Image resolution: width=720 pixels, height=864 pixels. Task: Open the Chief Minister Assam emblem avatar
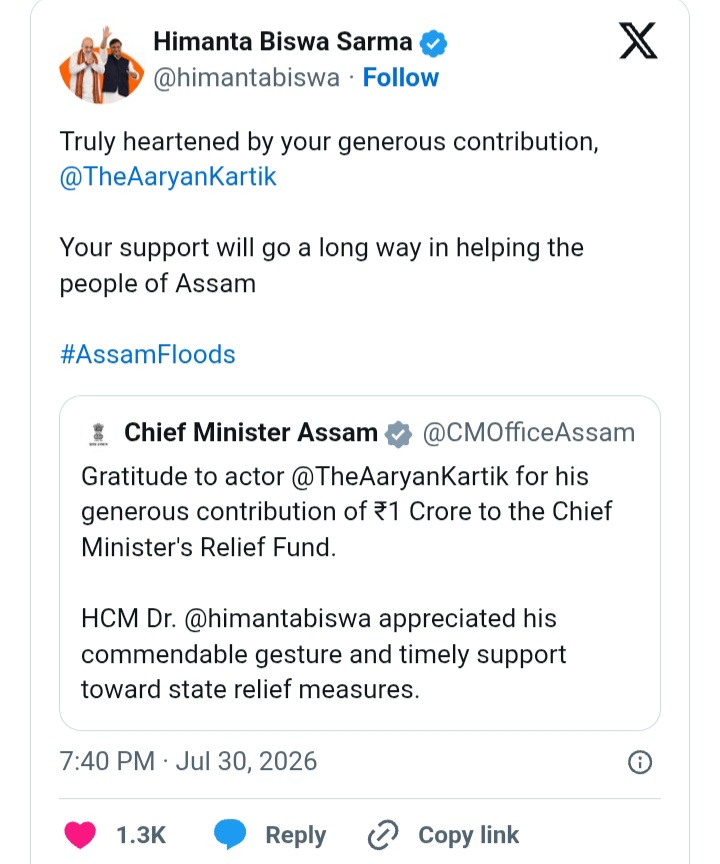tap(99, 434)
